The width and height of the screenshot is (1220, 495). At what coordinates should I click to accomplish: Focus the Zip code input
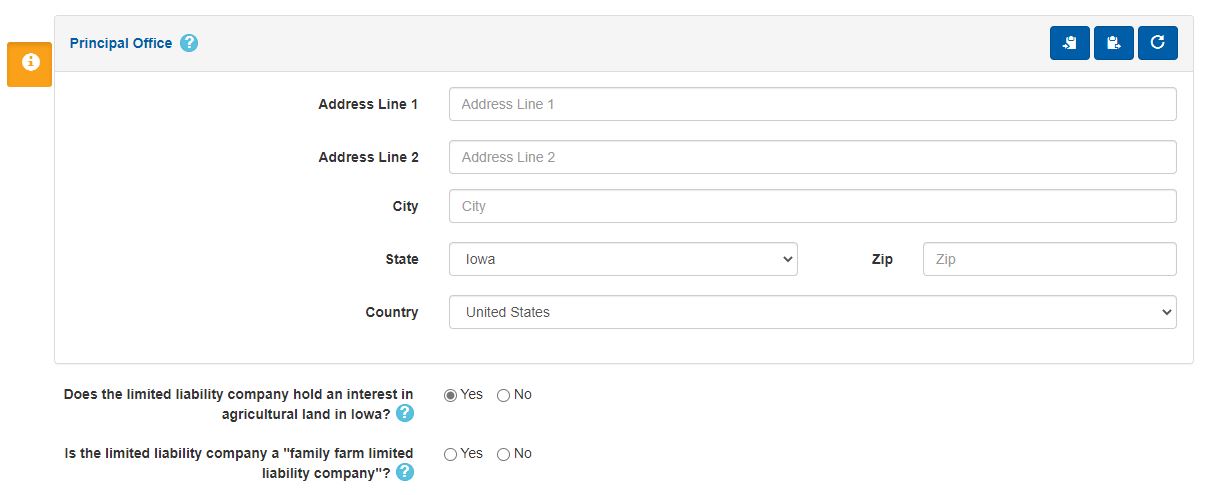click(x=1049, y=259)
